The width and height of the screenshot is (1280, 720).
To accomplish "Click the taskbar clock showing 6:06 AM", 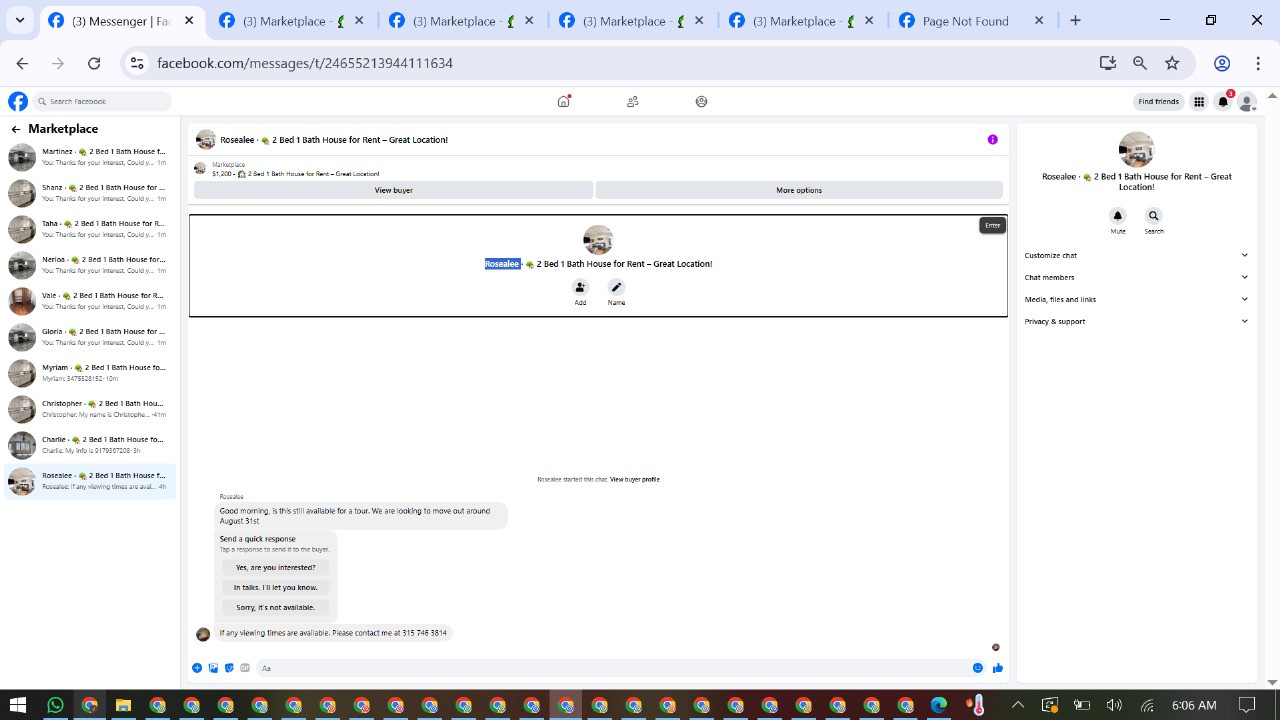I will coord(1194,705).
